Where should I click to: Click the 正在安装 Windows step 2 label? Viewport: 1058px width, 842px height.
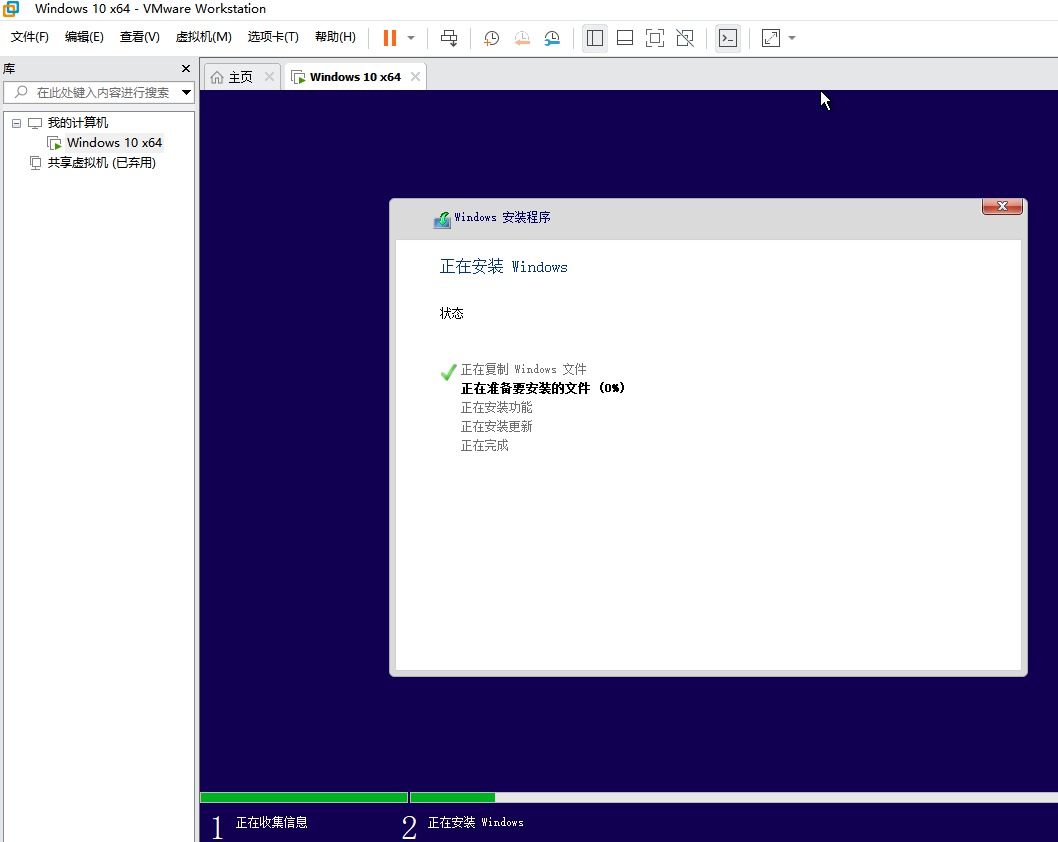[x=475, y=822]
